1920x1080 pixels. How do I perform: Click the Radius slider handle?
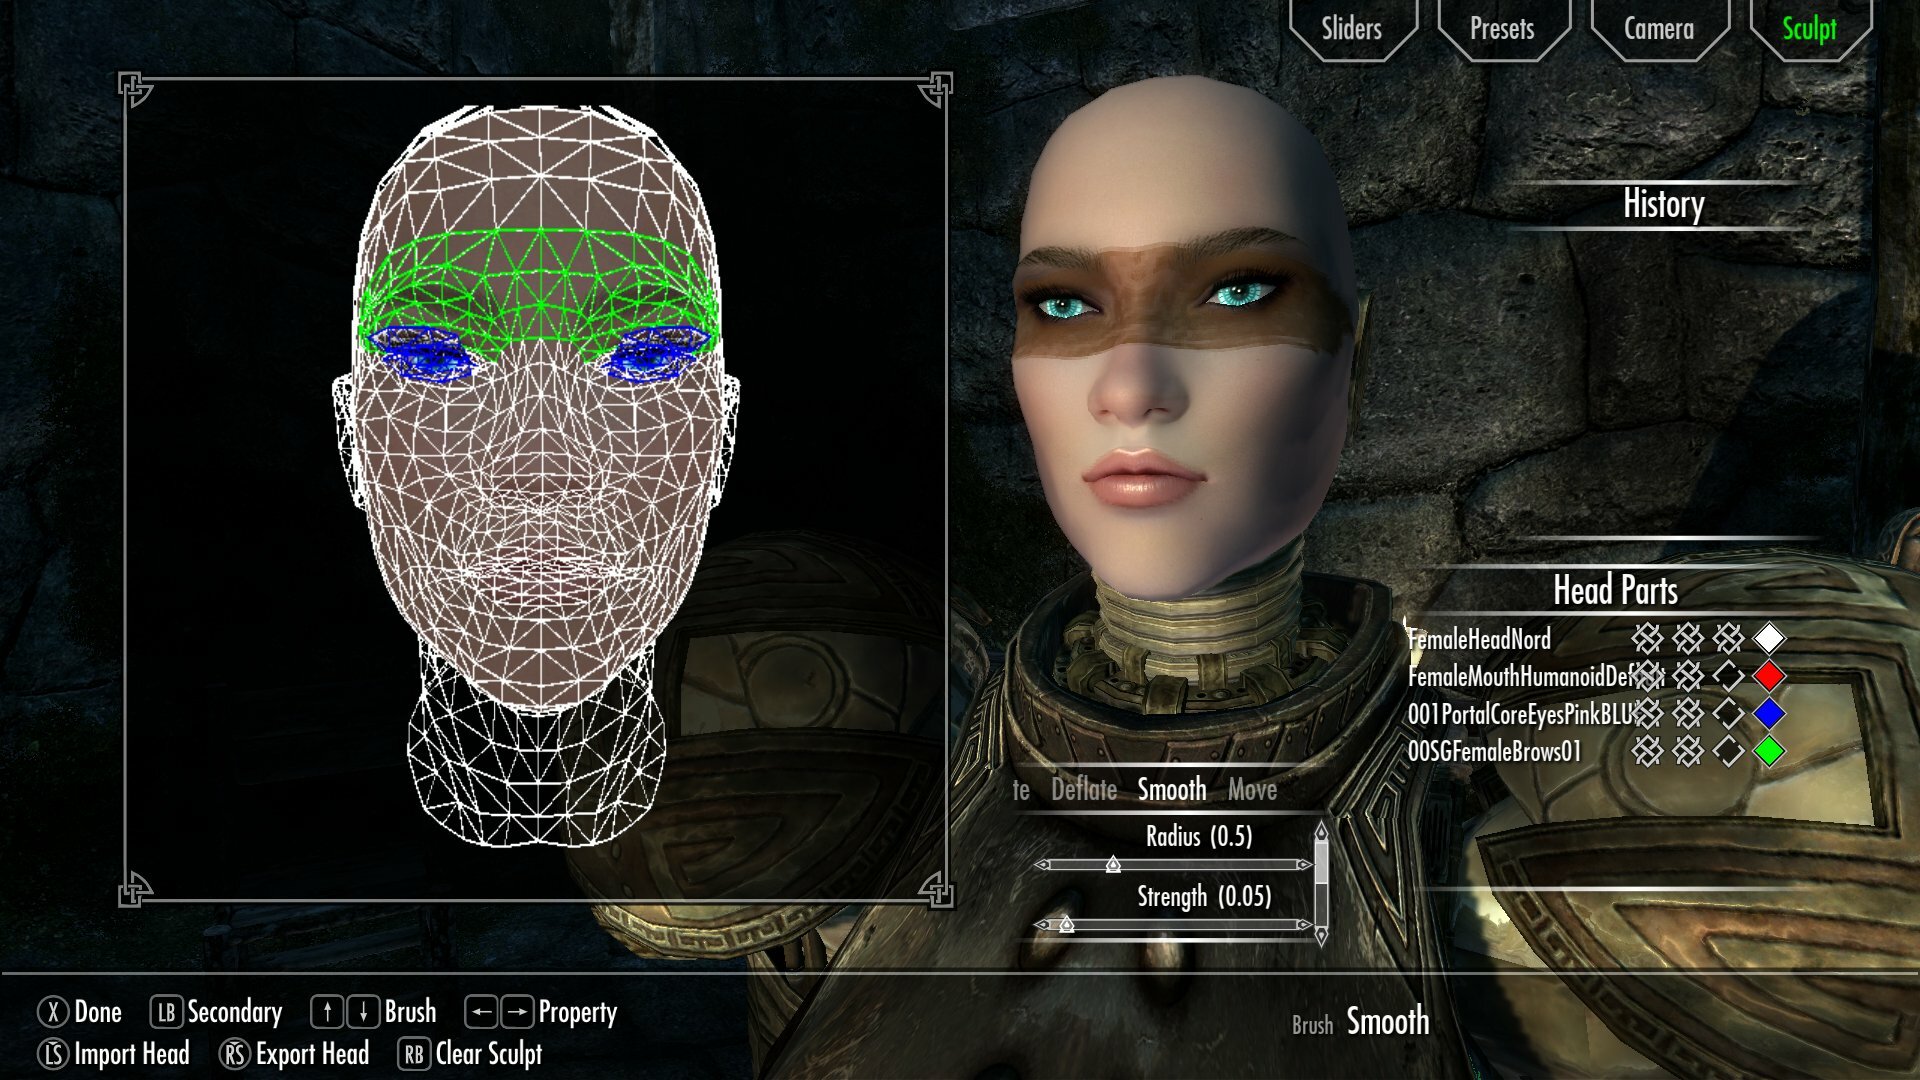pos(1113,865)
